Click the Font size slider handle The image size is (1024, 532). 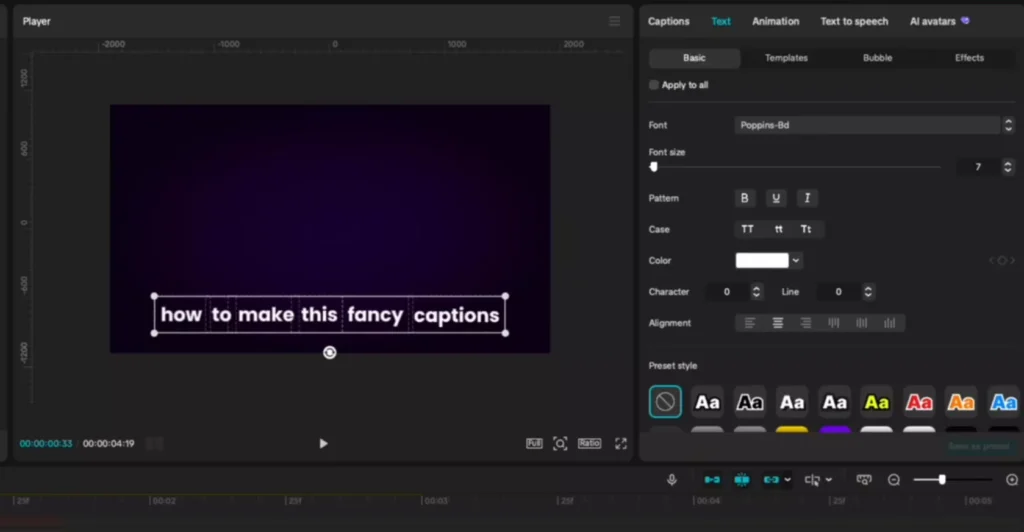pyautogui.click(x=654, y=167)
